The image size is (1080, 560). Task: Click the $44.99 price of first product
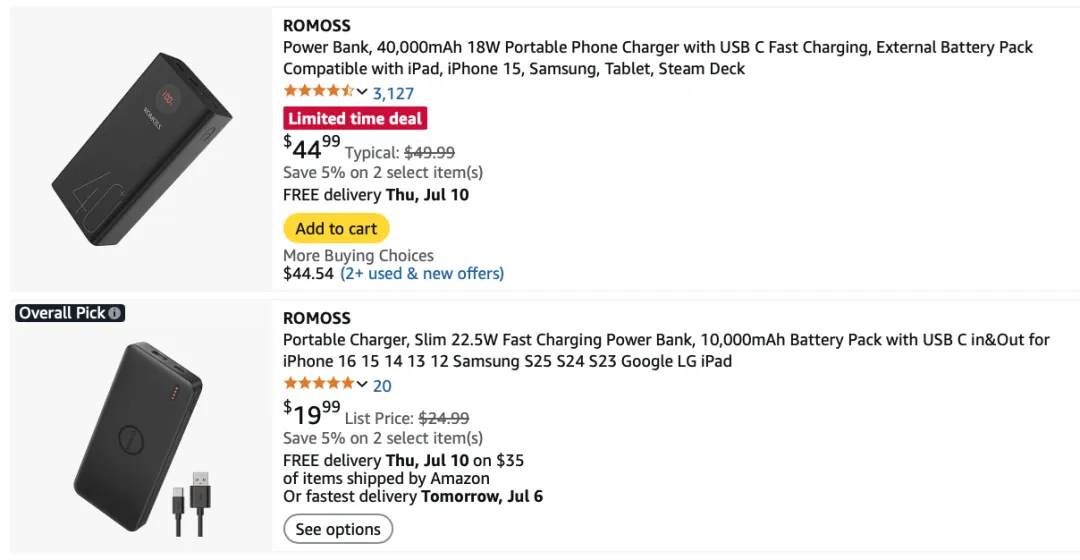(312, 149)
